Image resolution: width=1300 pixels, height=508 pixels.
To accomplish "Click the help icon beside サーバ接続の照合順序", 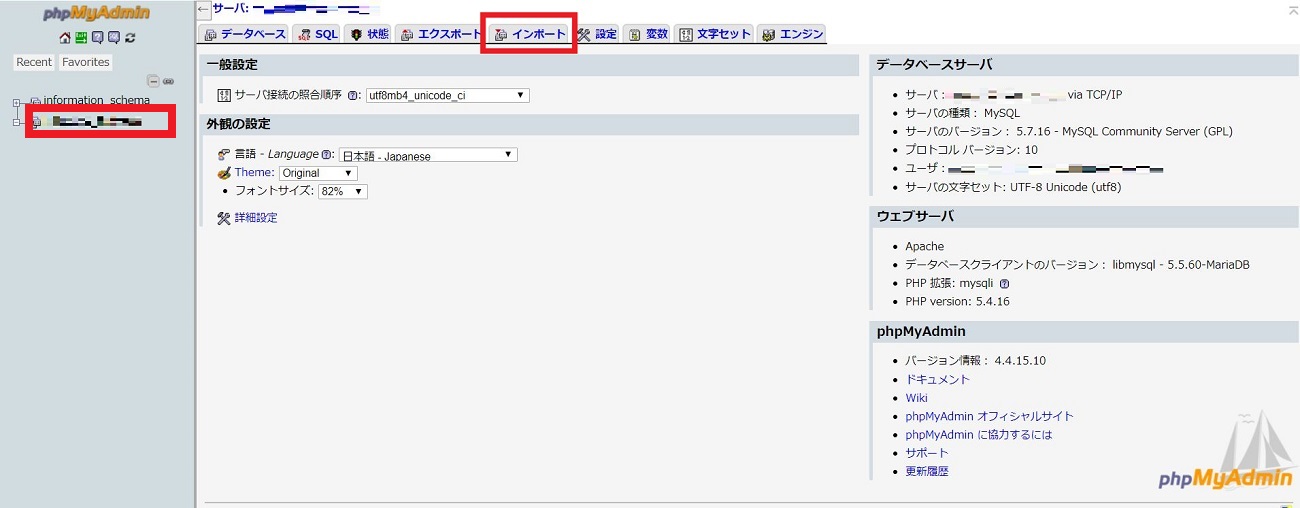I will click(352, 96).
